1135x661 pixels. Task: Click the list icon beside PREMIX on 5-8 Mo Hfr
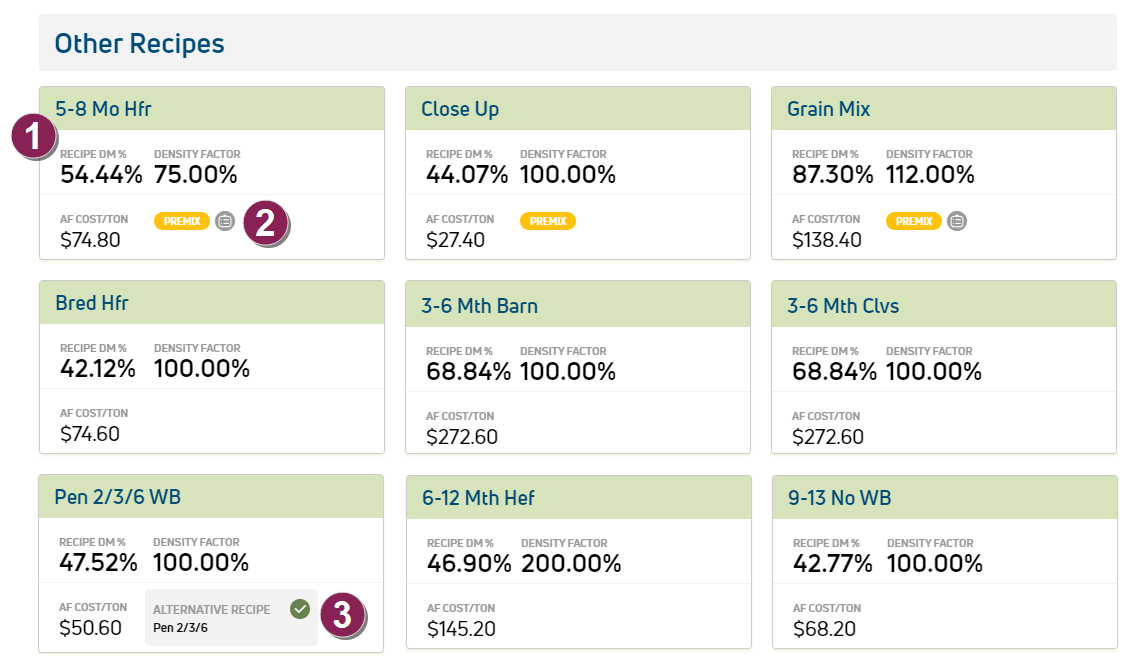(225, 221)
